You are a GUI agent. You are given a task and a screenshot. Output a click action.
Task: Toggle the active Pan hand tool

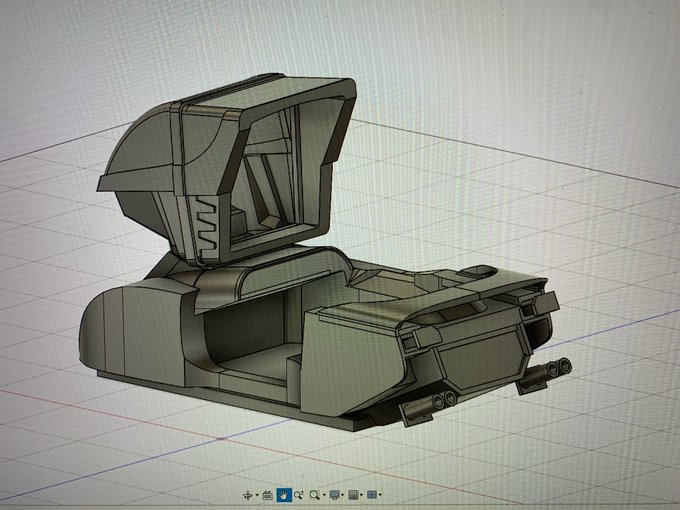tap(284, 495)
